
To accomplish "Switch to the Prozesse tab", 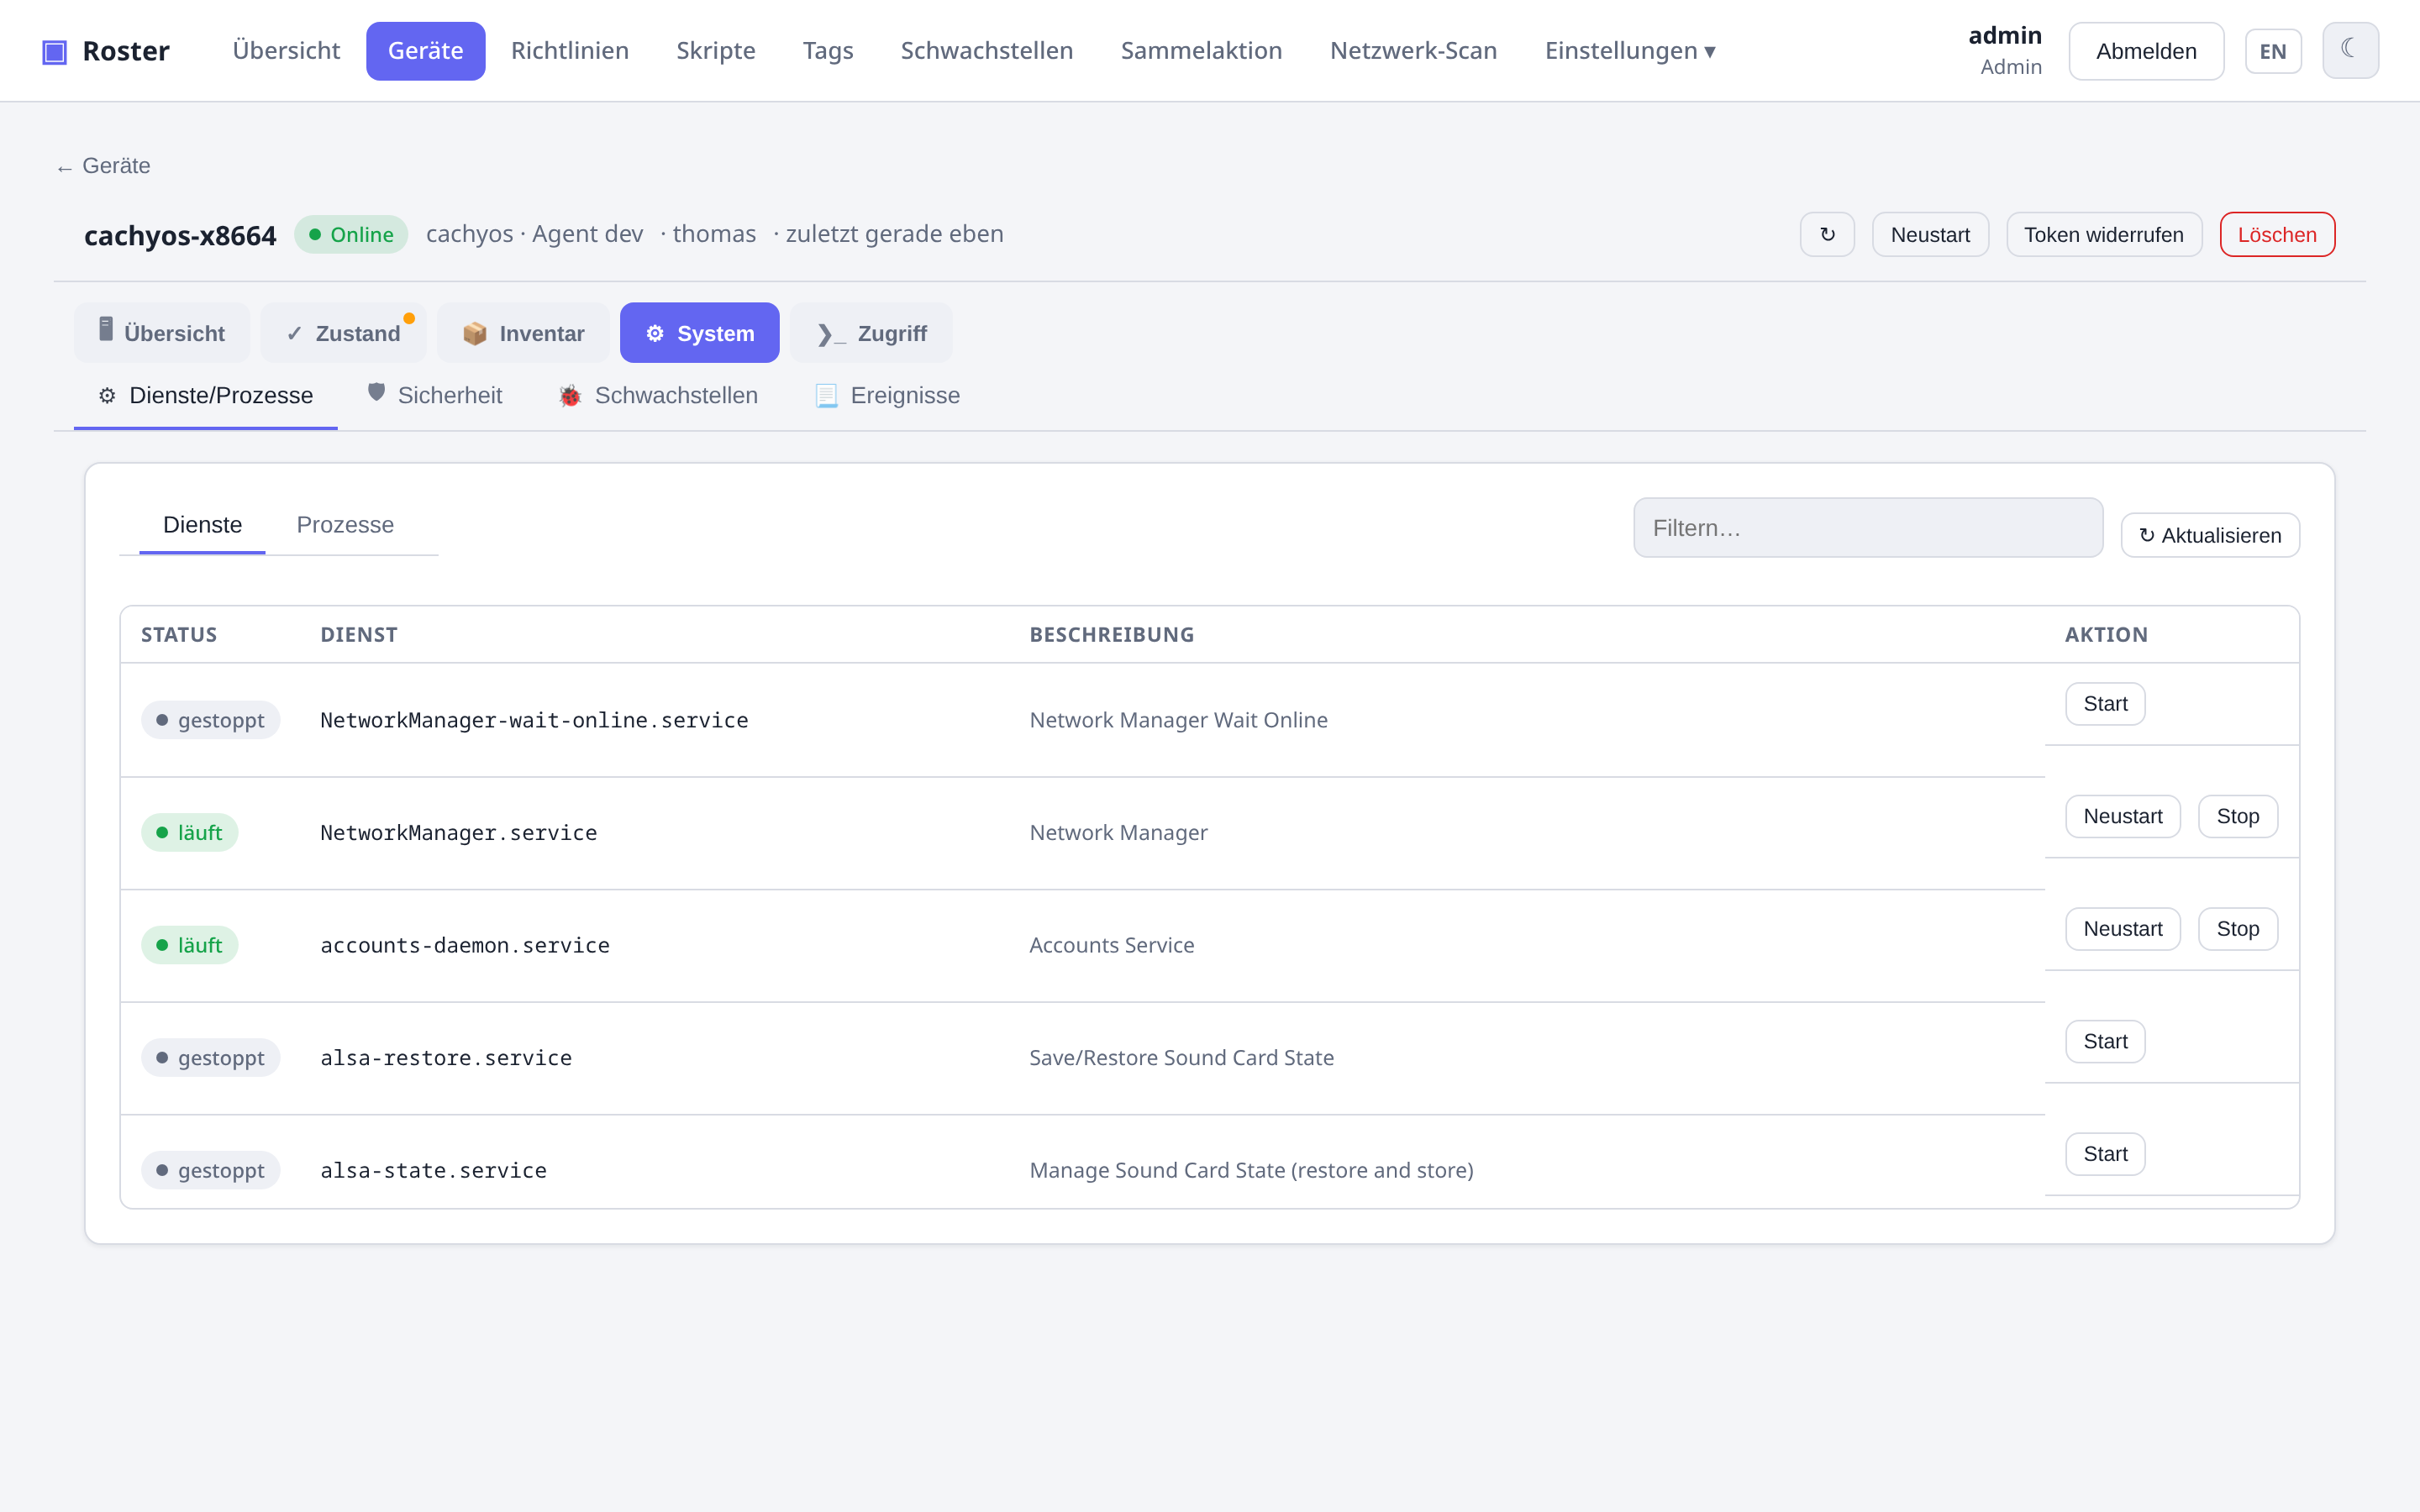I will tap(345, 525).
